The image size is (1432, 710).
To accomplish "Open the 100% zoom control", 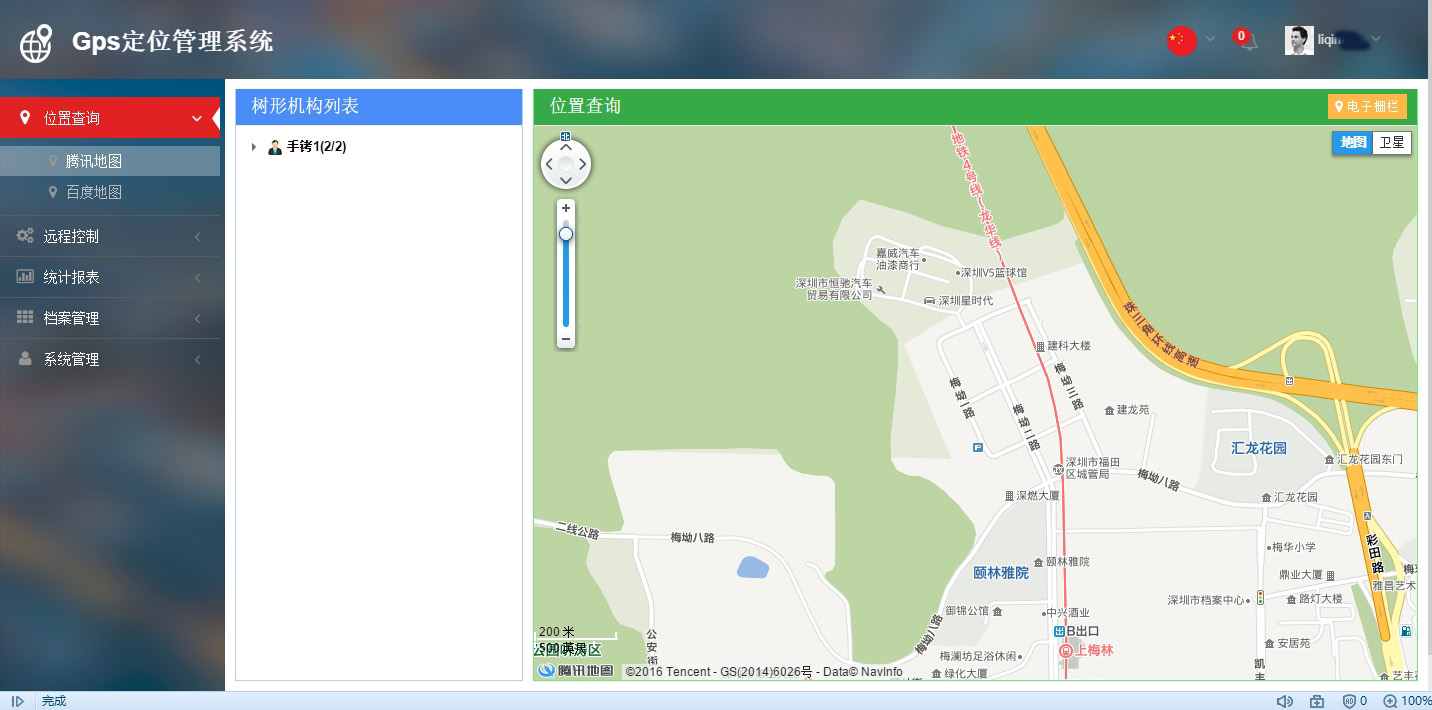I will coord(1407,701).
